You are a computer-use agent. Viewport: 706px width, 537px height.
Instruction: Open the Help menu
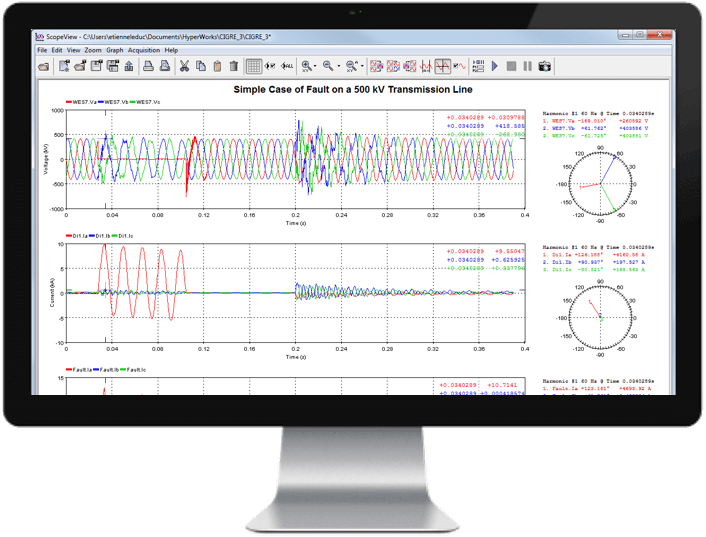click(171, 50)
